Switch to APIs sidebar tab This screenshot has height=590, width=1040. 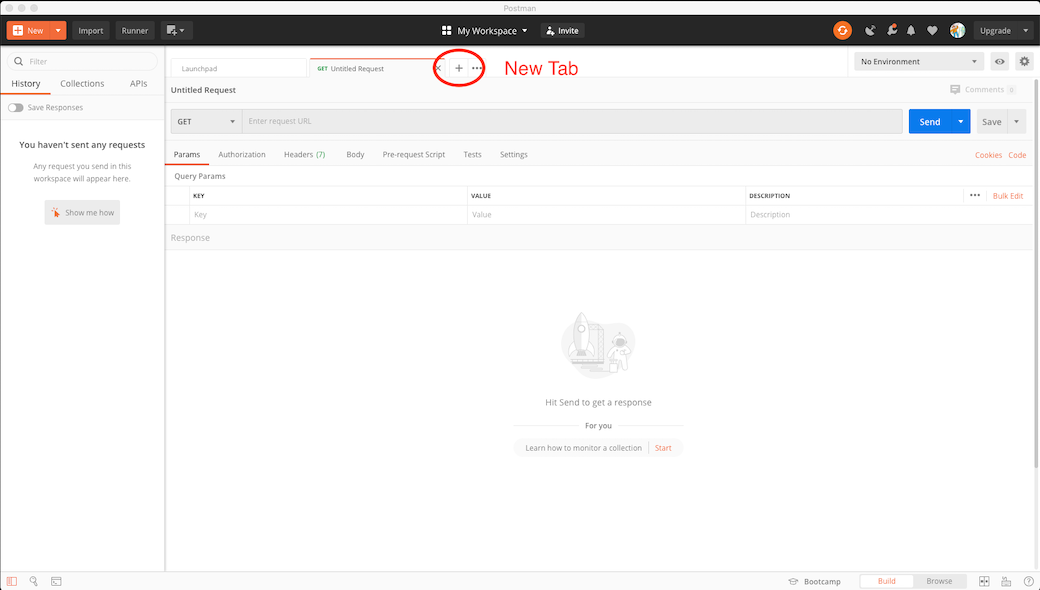[139, 84]
